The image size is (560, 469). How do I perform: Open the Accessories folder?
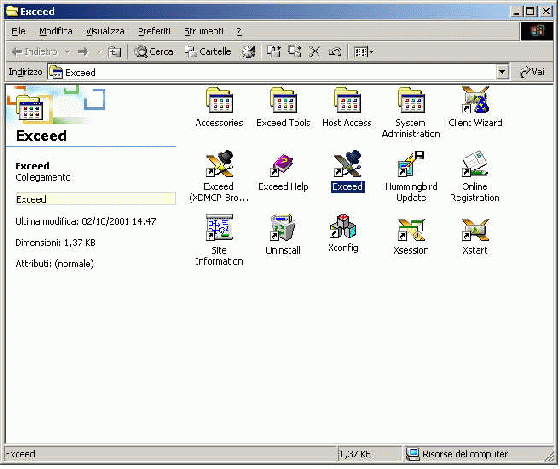pos(219,107)
